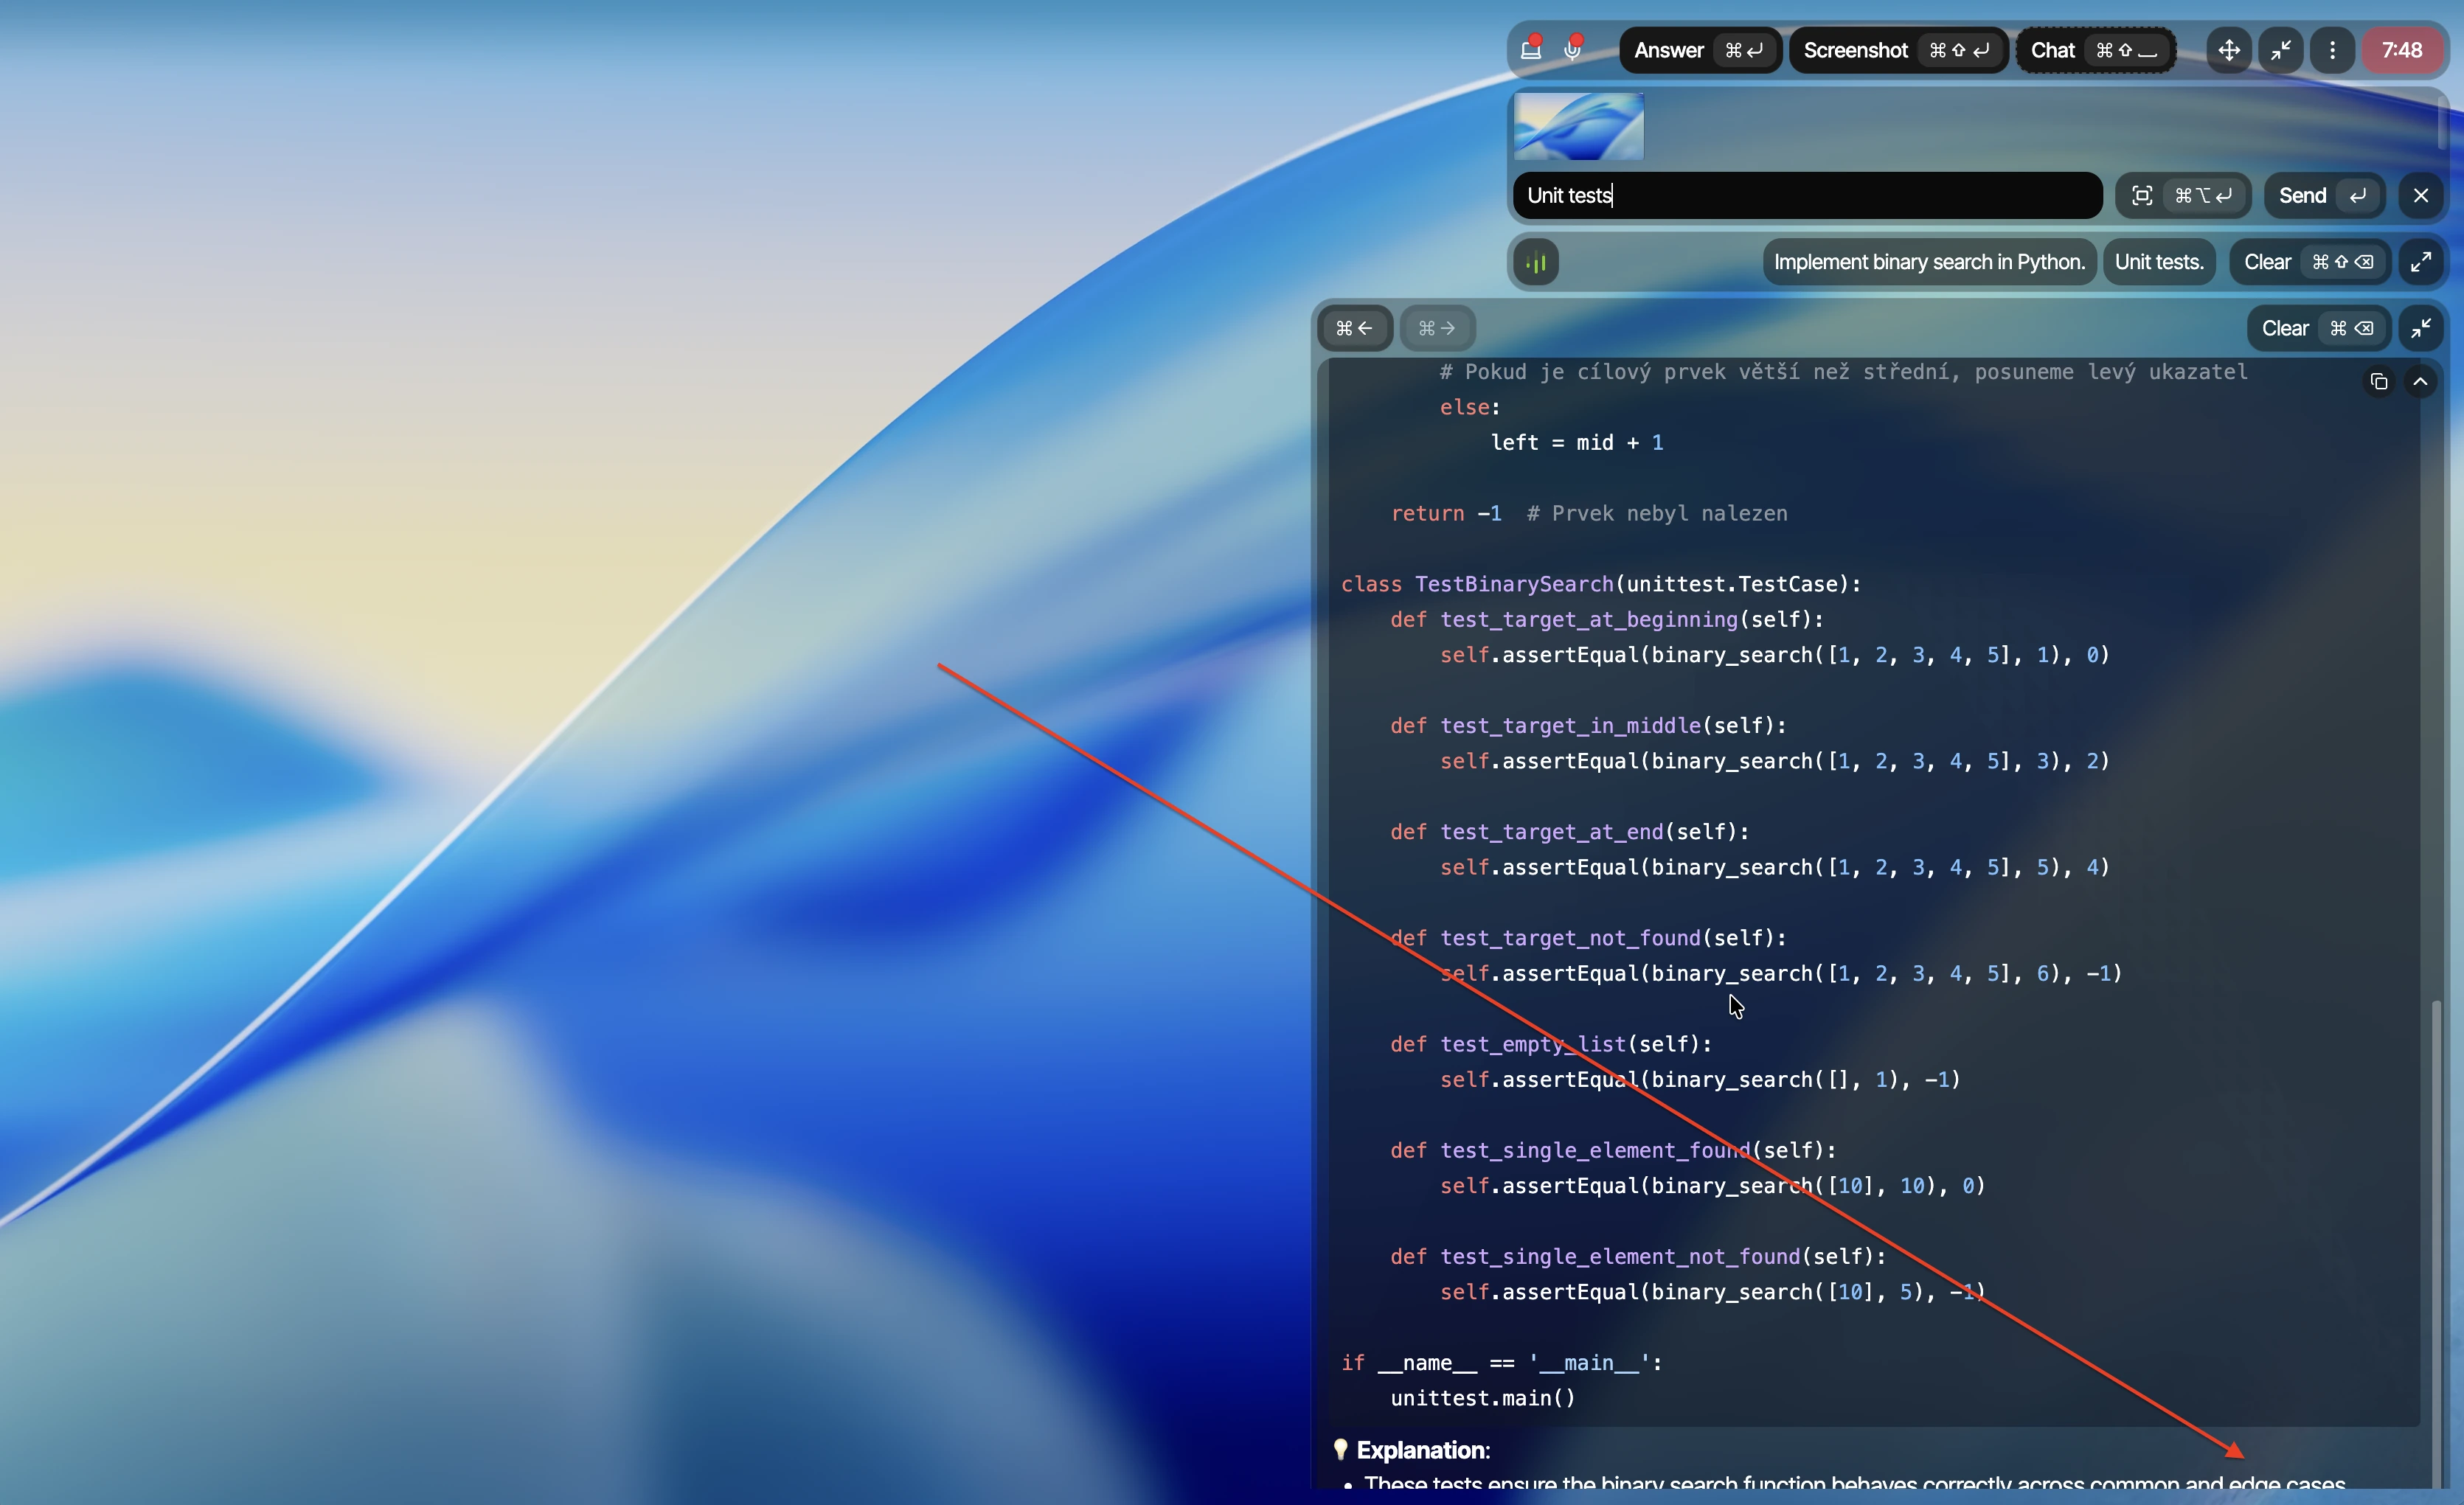
Task: Click the 'unittest.main()' line
Action: (1483, 1398)
